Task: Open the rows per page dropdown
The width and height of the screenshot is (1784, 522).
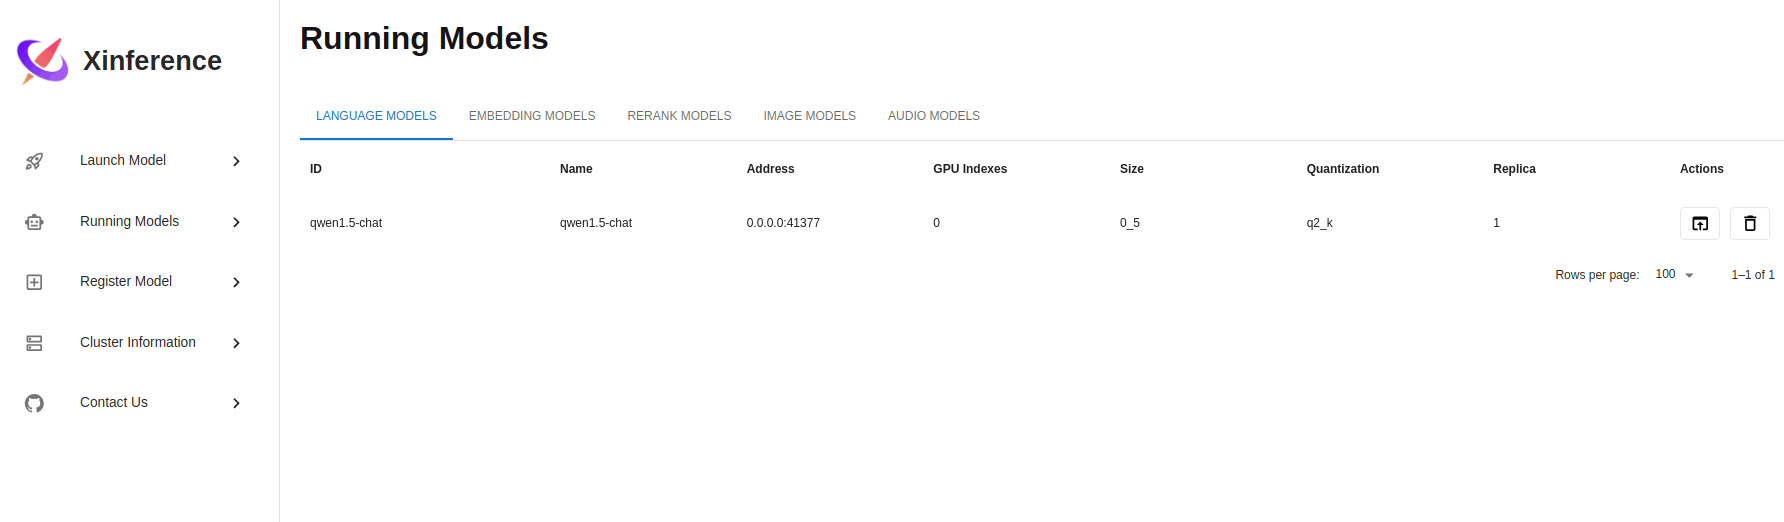Action: coord(1675,274)
